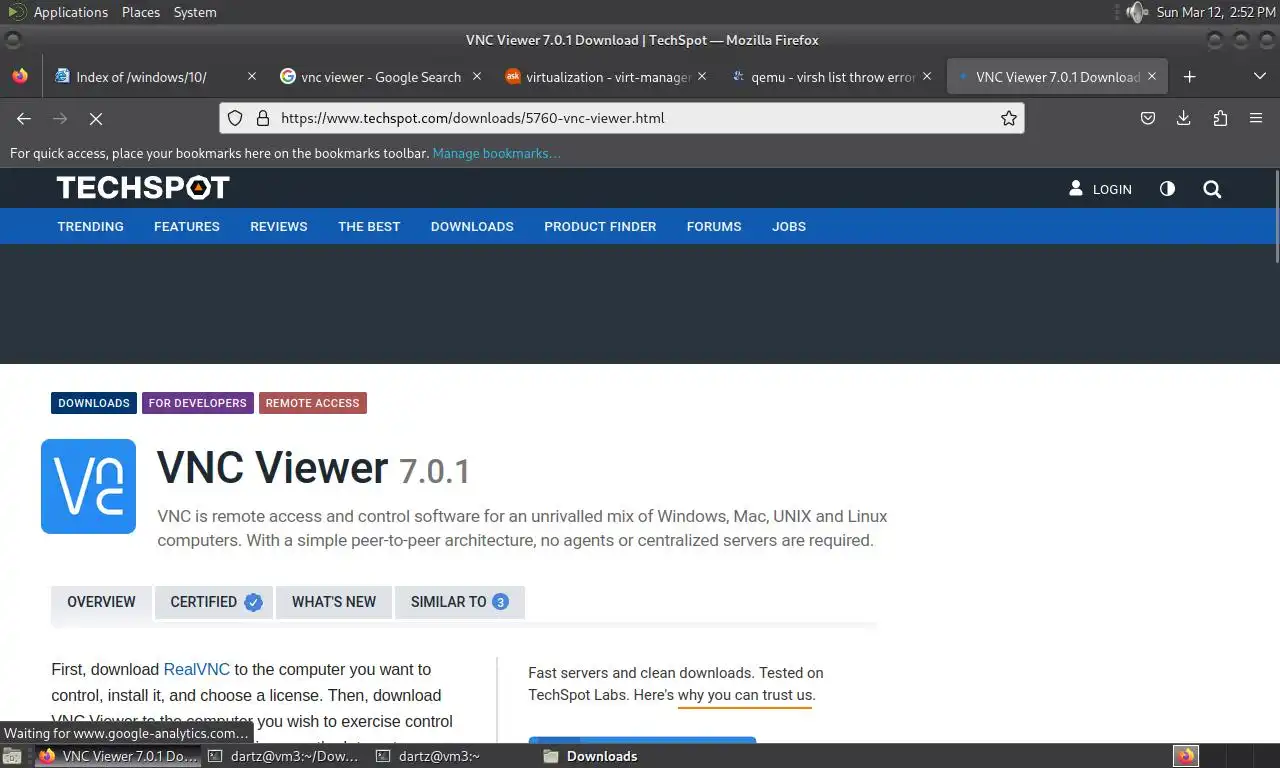Screen dimensions: 1280x768
Task: Click VNC Viewer 7.0.1 Firefox taskbar entry
Action: (118, 756)
